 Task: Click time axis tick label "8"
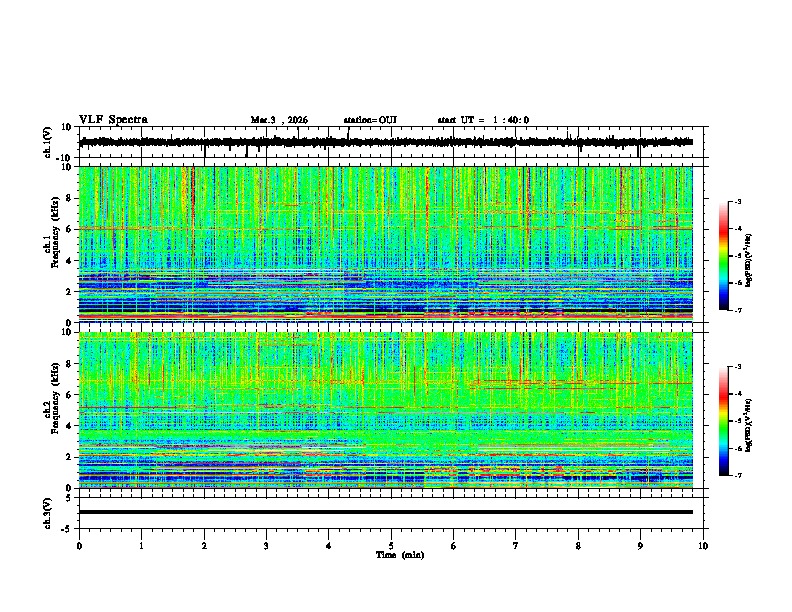(x=578, y=546)
